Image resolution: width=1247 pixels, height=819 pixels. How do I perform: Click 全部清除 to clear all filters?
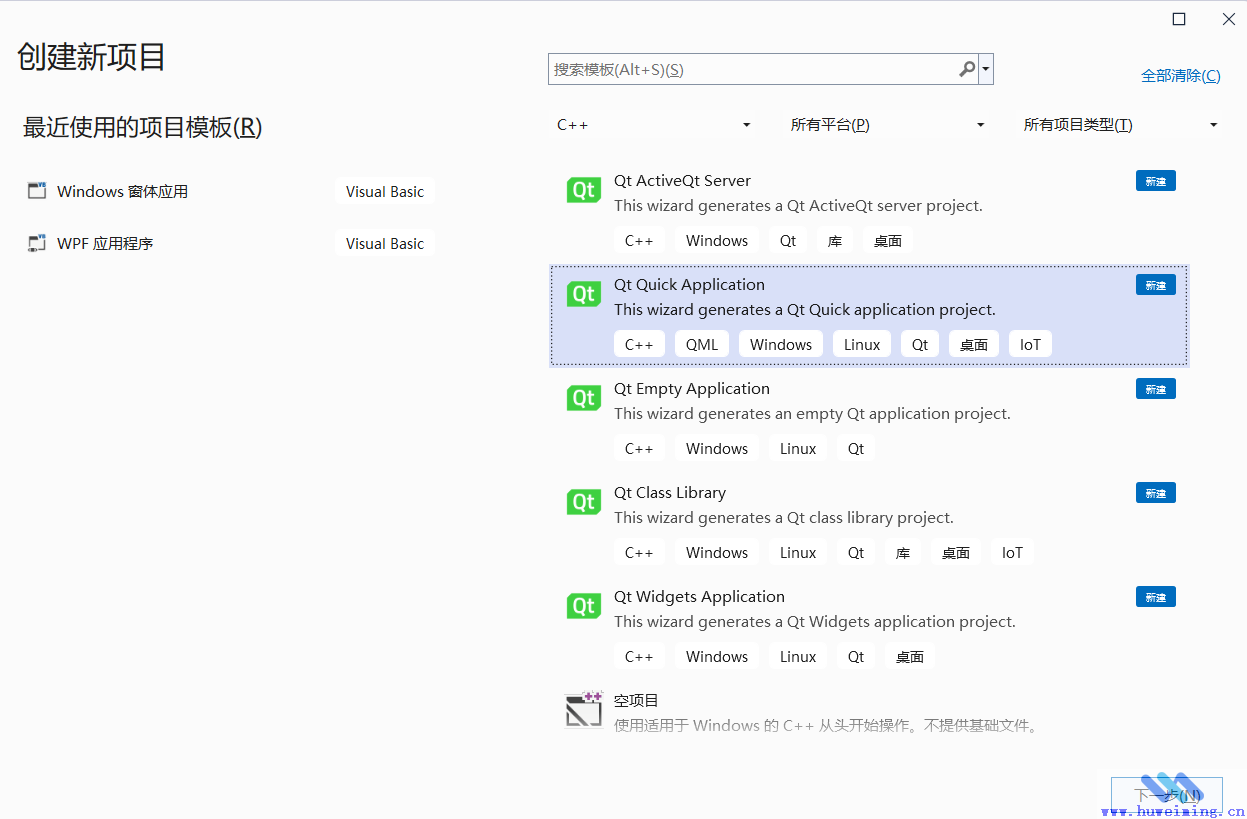[1180, 76]
